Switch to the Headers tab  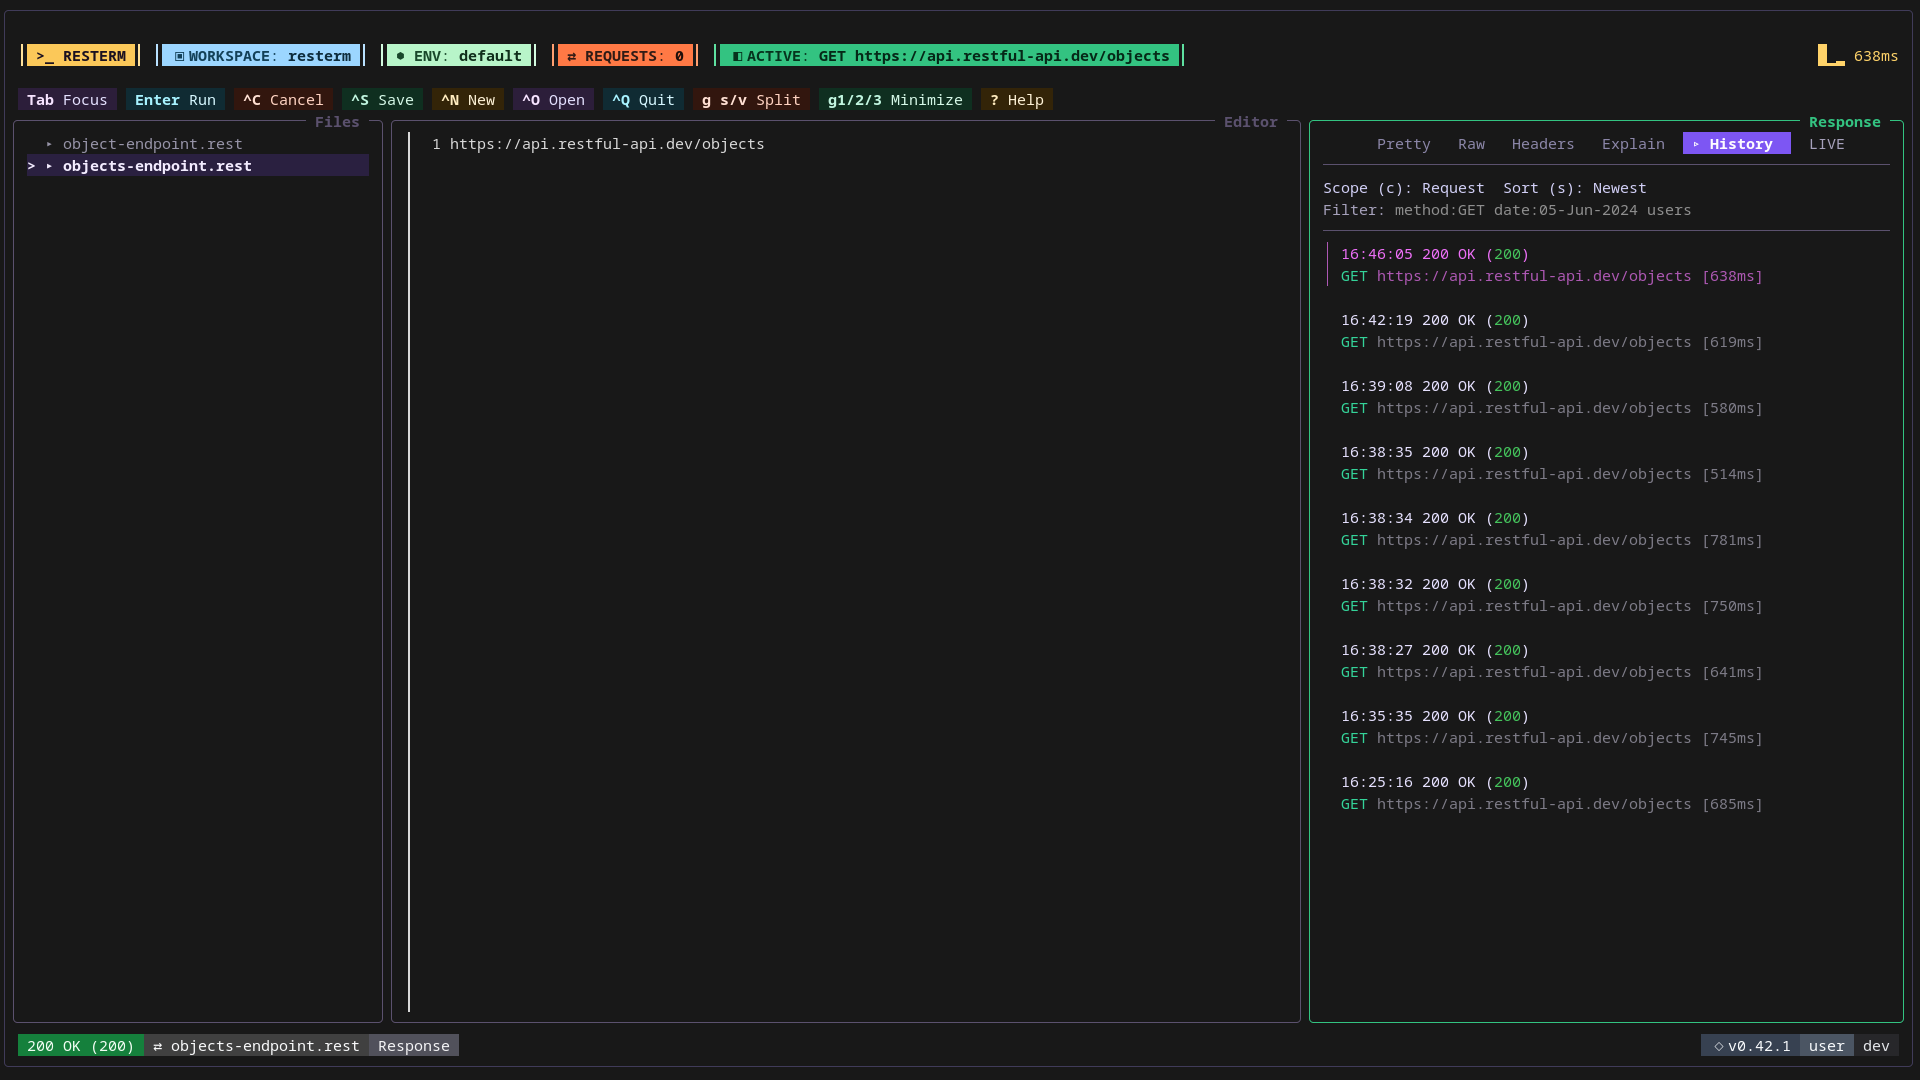pos(1543,144)
